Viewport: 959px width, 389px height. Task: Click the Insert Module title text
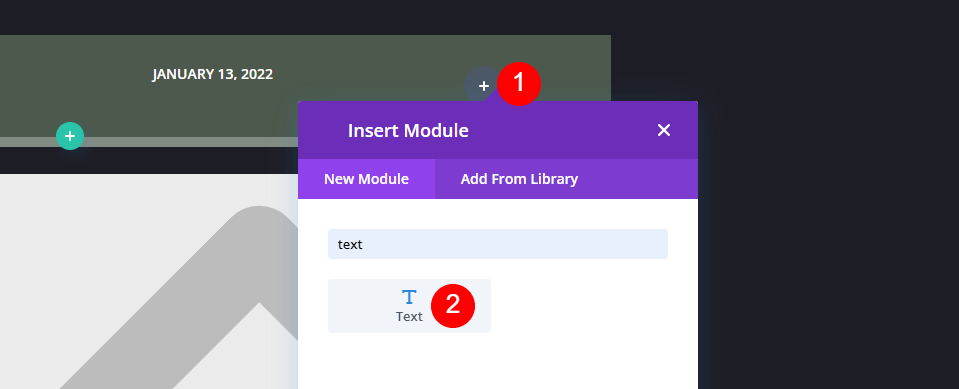coord(408,130)
